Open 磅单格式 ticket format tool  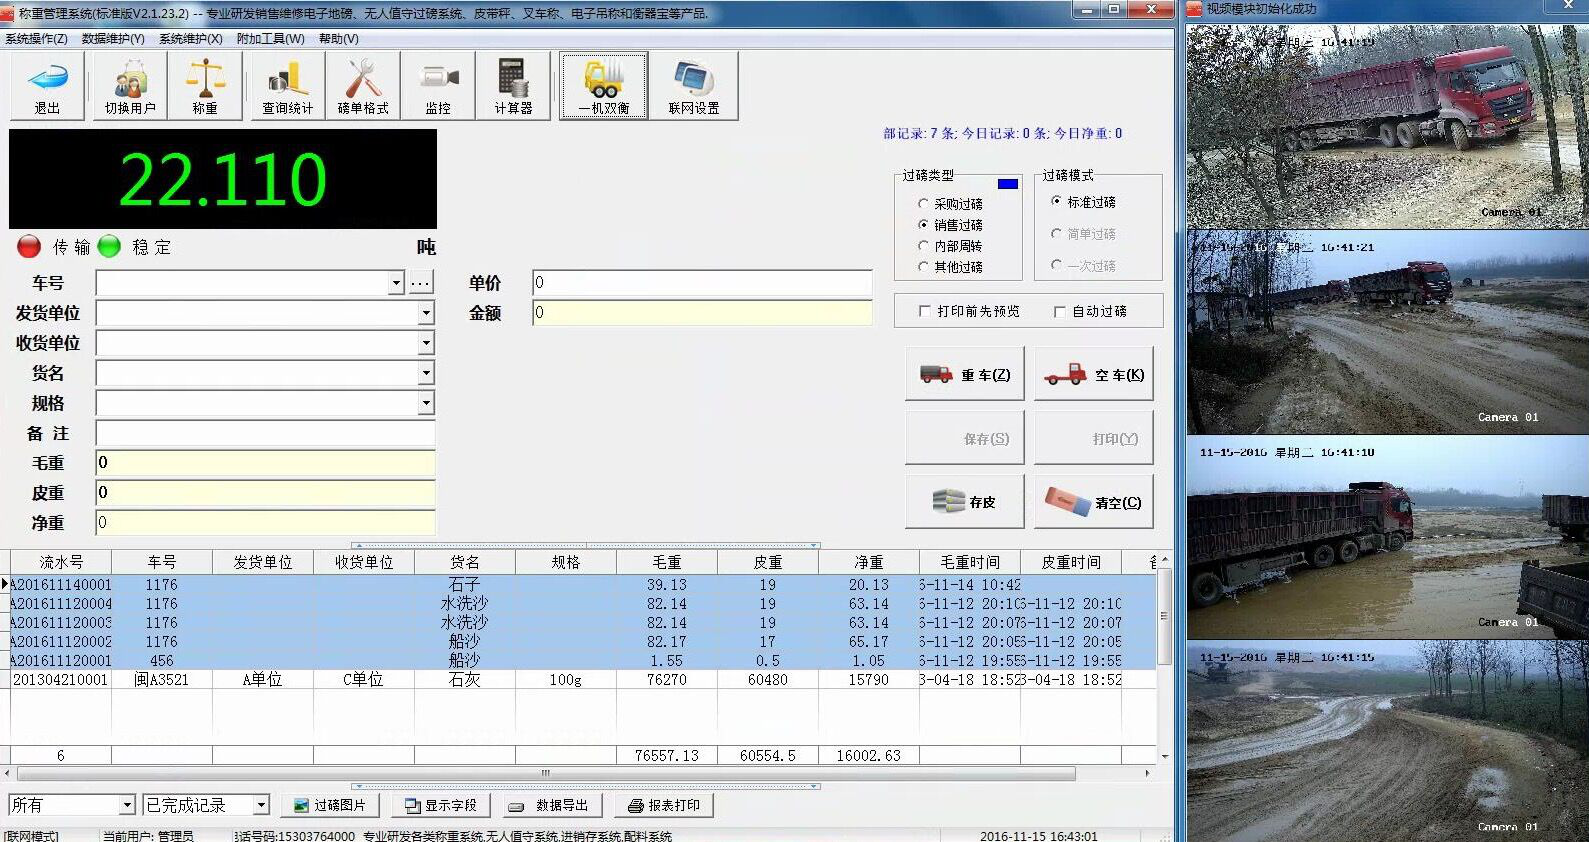[362, 86]
